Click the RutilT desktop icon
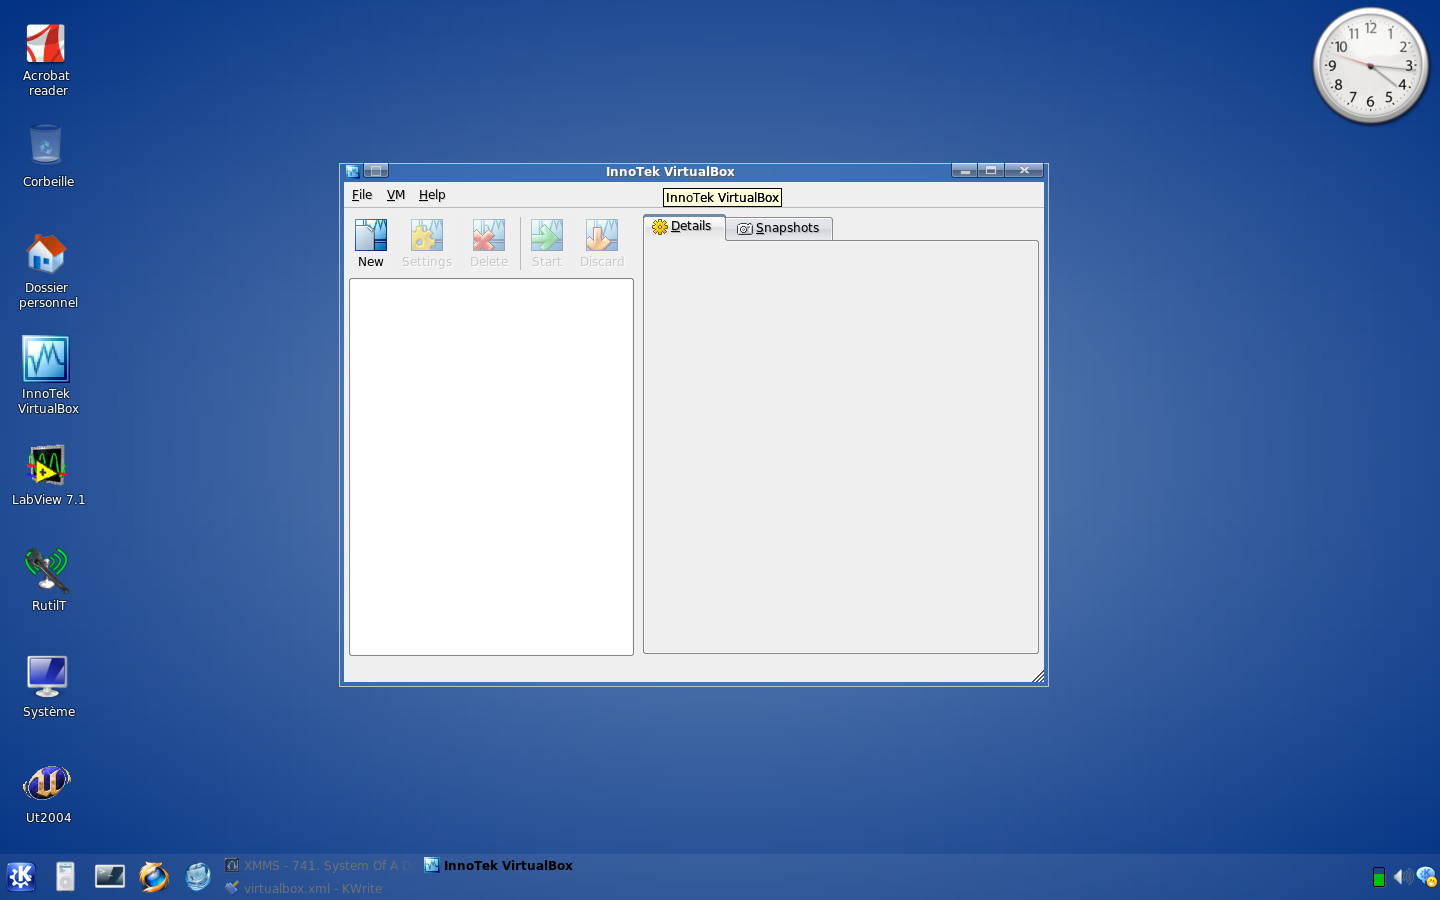 tap(47, 579)
